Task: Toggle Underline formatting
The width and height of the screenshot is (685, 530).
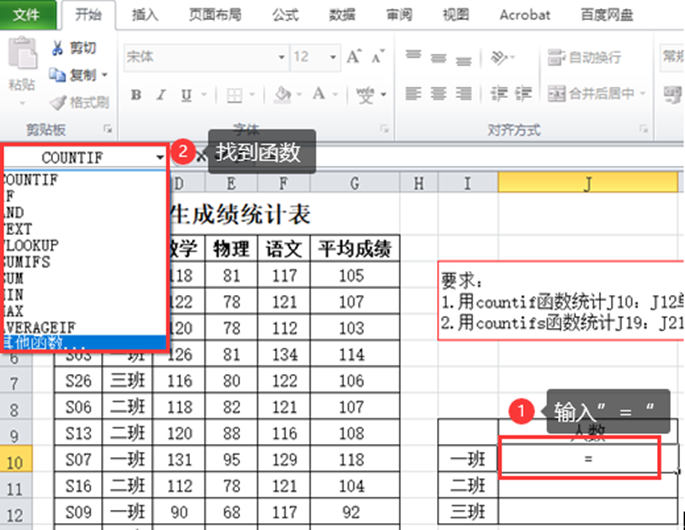Action: 187,95
